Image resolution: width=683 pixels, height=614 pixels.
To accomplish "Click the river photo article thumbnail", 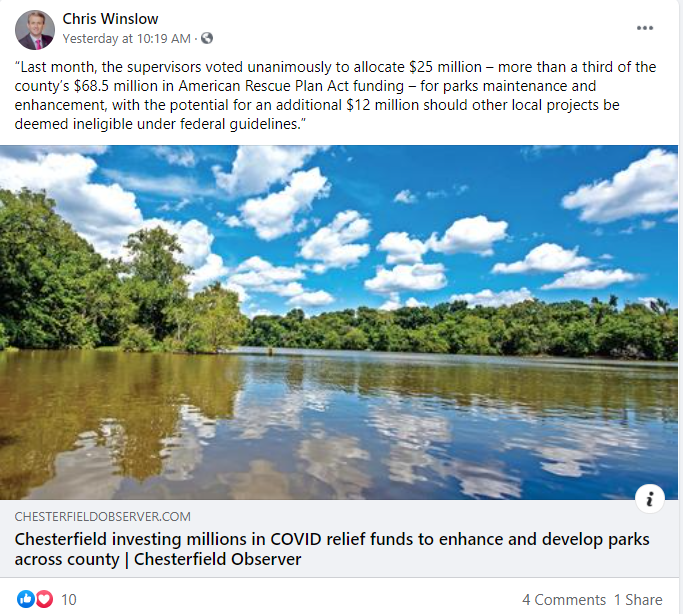I will 340,400.
